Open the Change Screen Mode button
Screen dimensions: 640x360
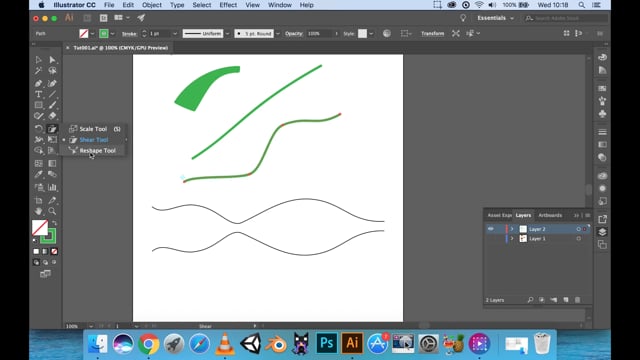[45, 274]
